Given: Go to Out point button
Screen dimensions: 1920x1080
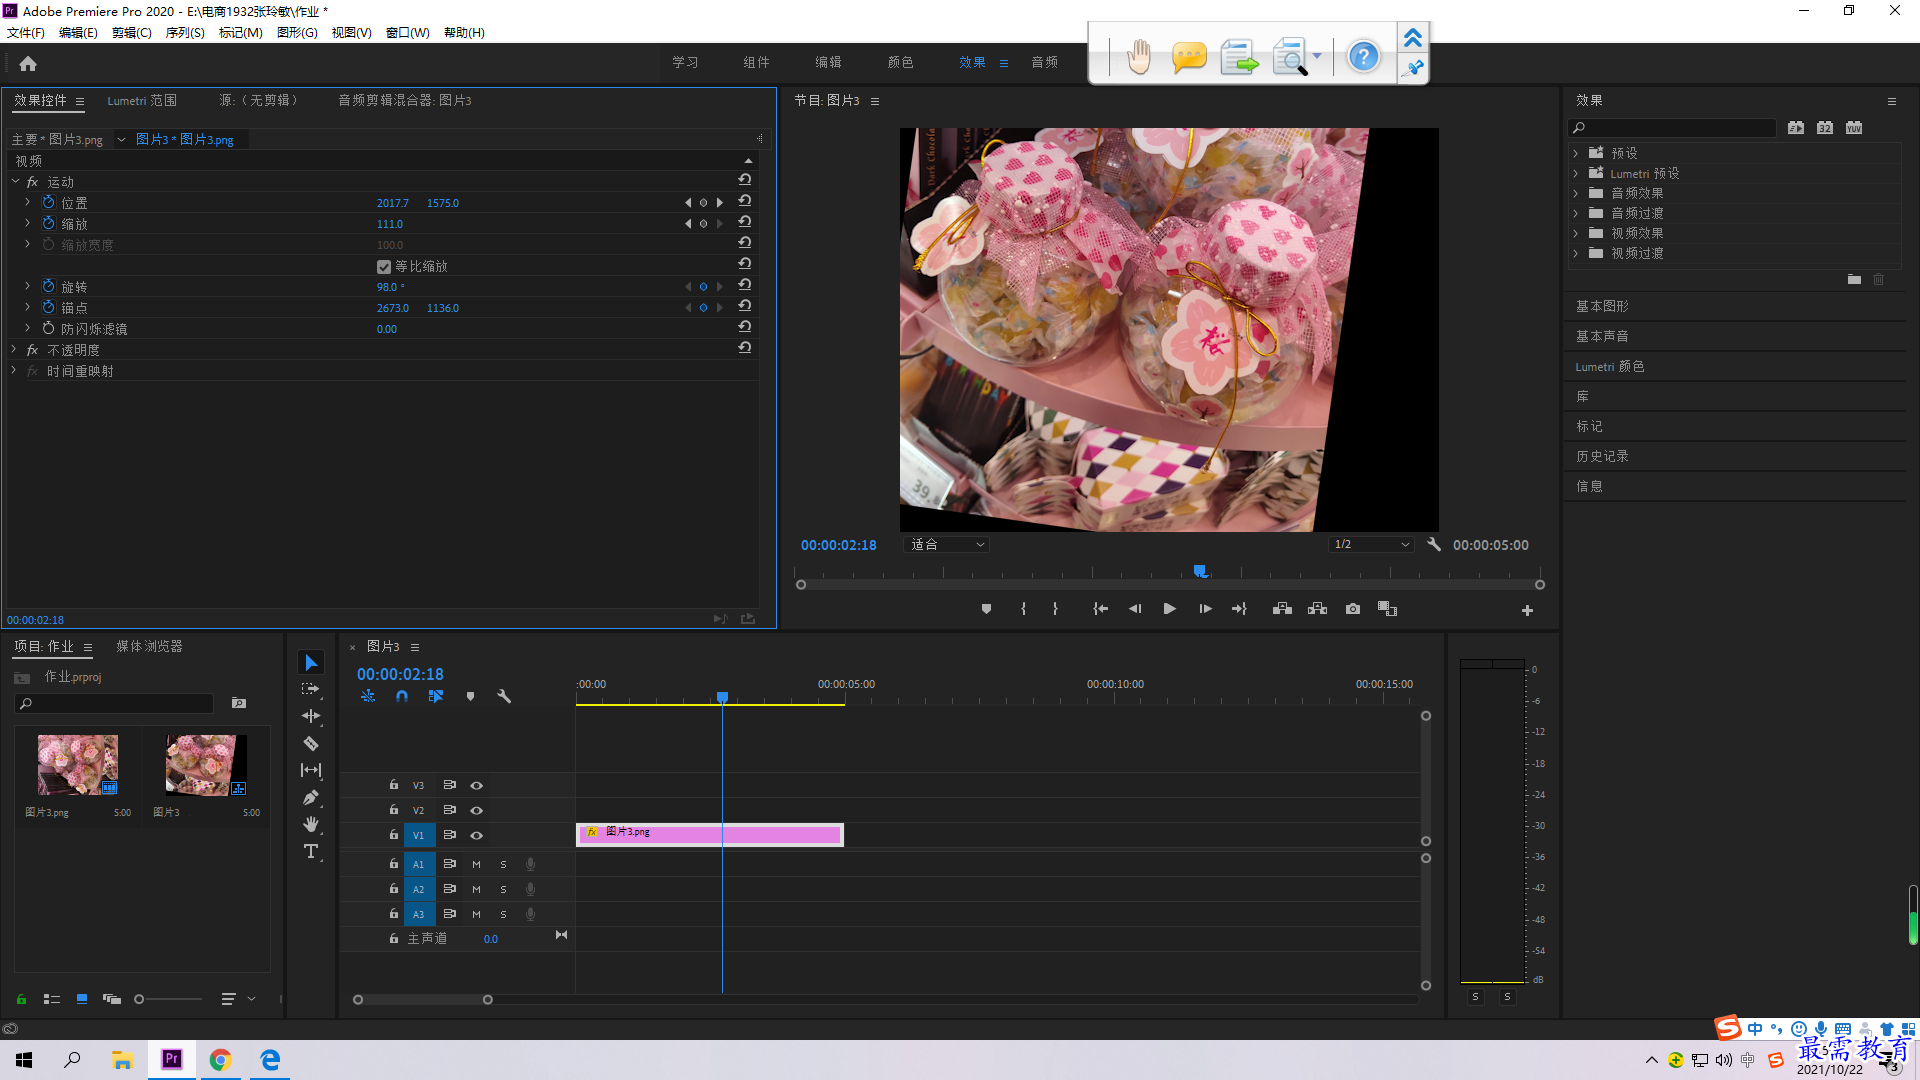Looking at the screenshot, I should pyautogui.click(x=1240, y=609).
